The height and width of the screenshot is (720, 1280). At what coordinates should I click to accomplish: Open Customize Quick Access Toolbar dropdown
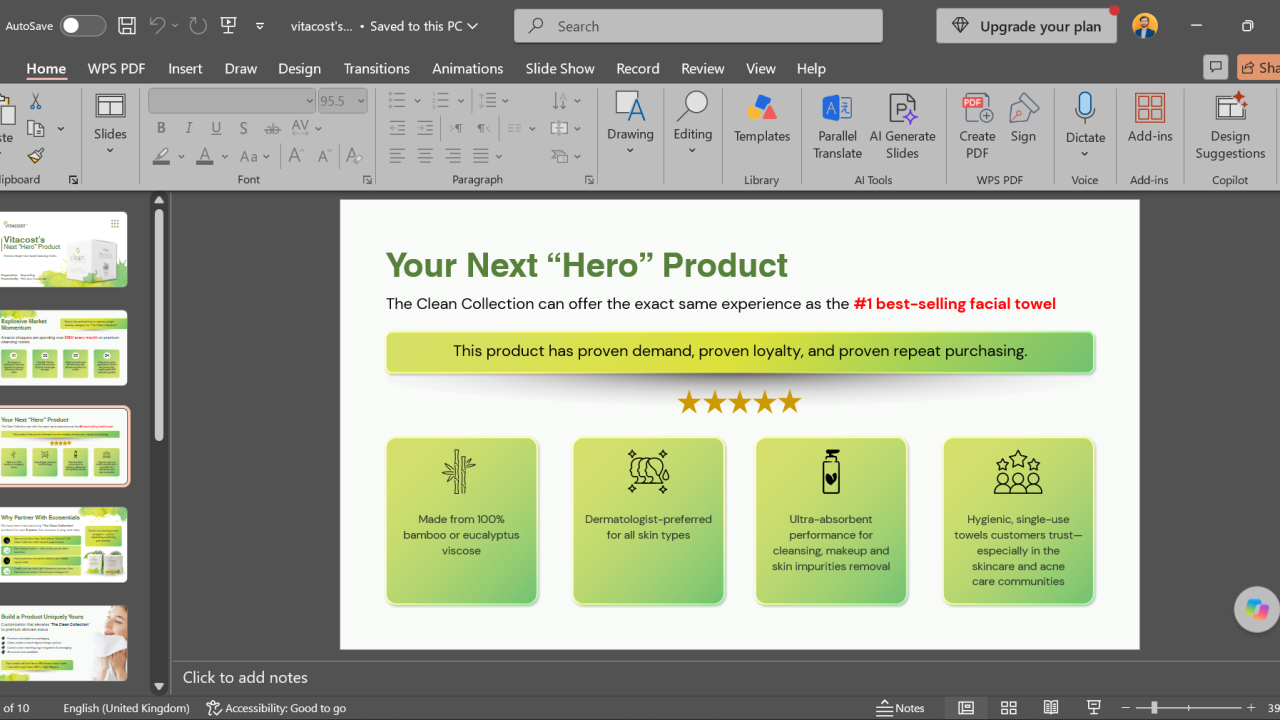[260, 26]
